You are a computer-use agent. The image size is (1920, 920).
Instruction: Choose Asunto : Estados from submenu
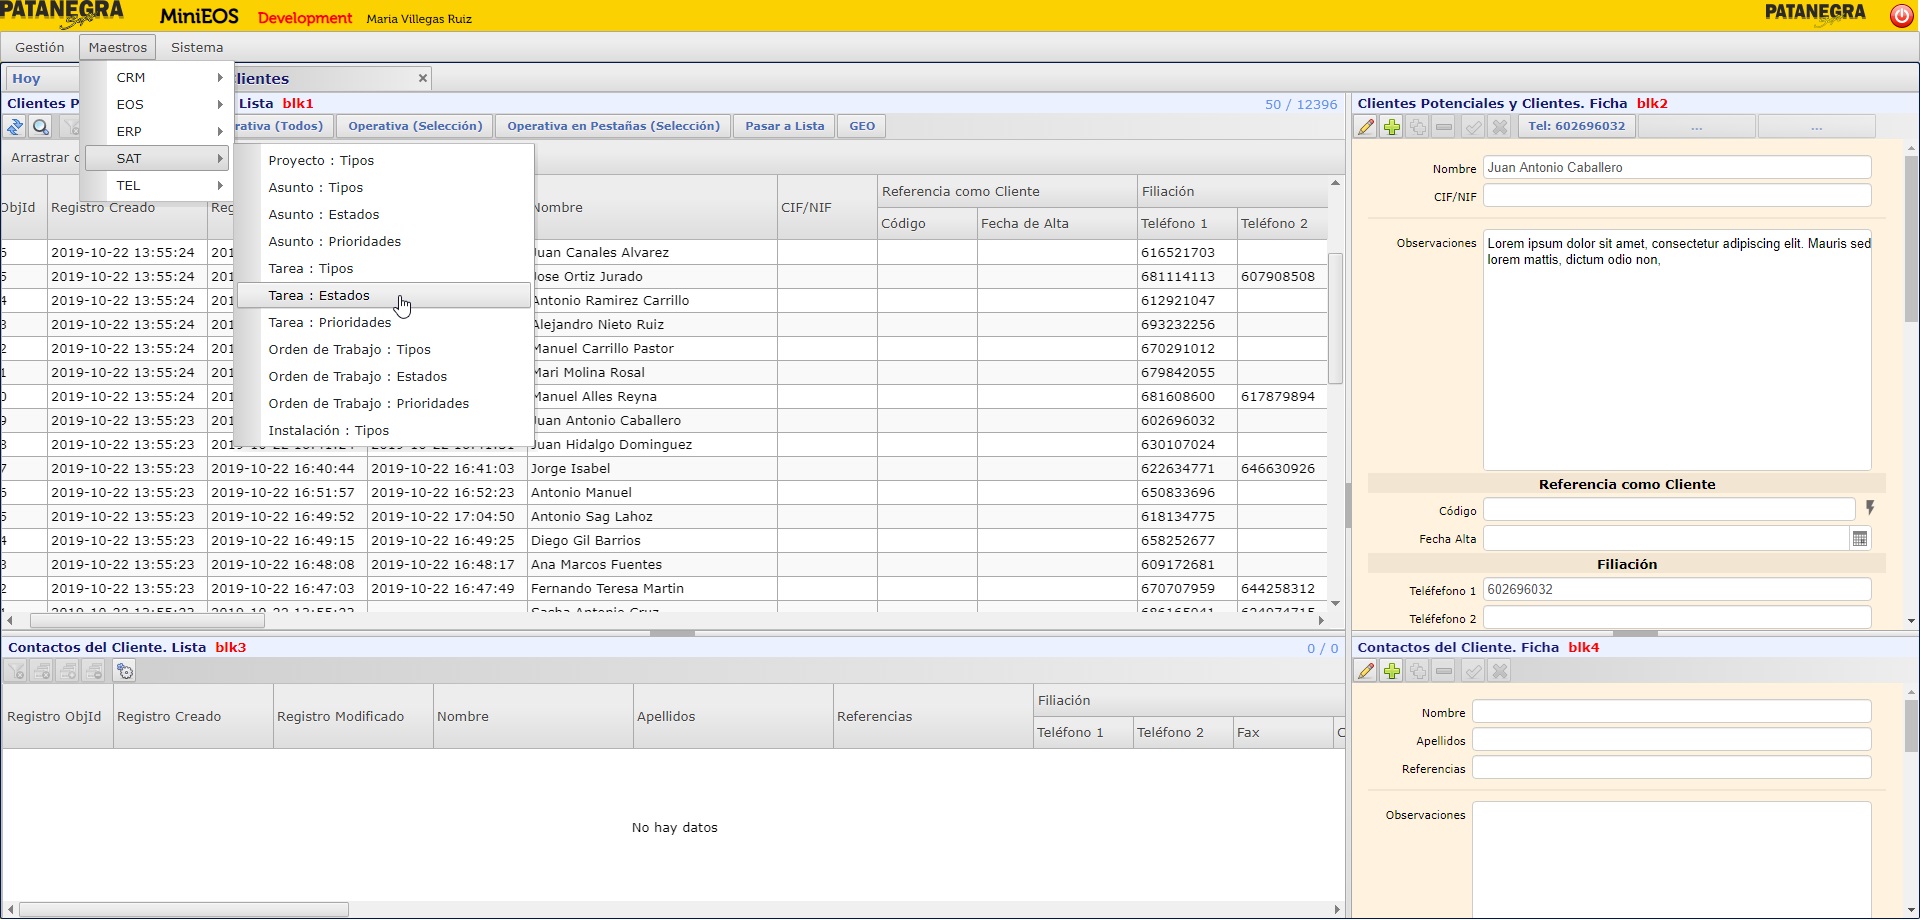point(384,214)
